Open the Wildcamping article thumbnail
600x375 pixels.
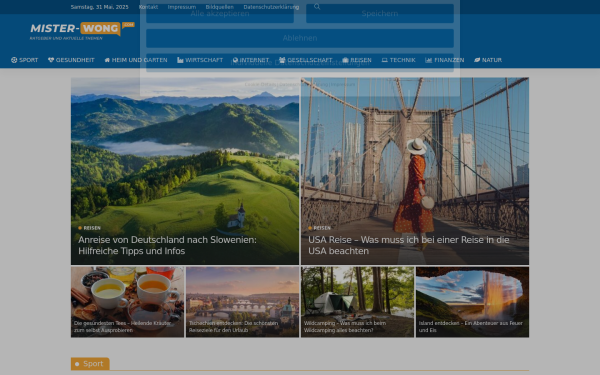click(x=357, y=302)
